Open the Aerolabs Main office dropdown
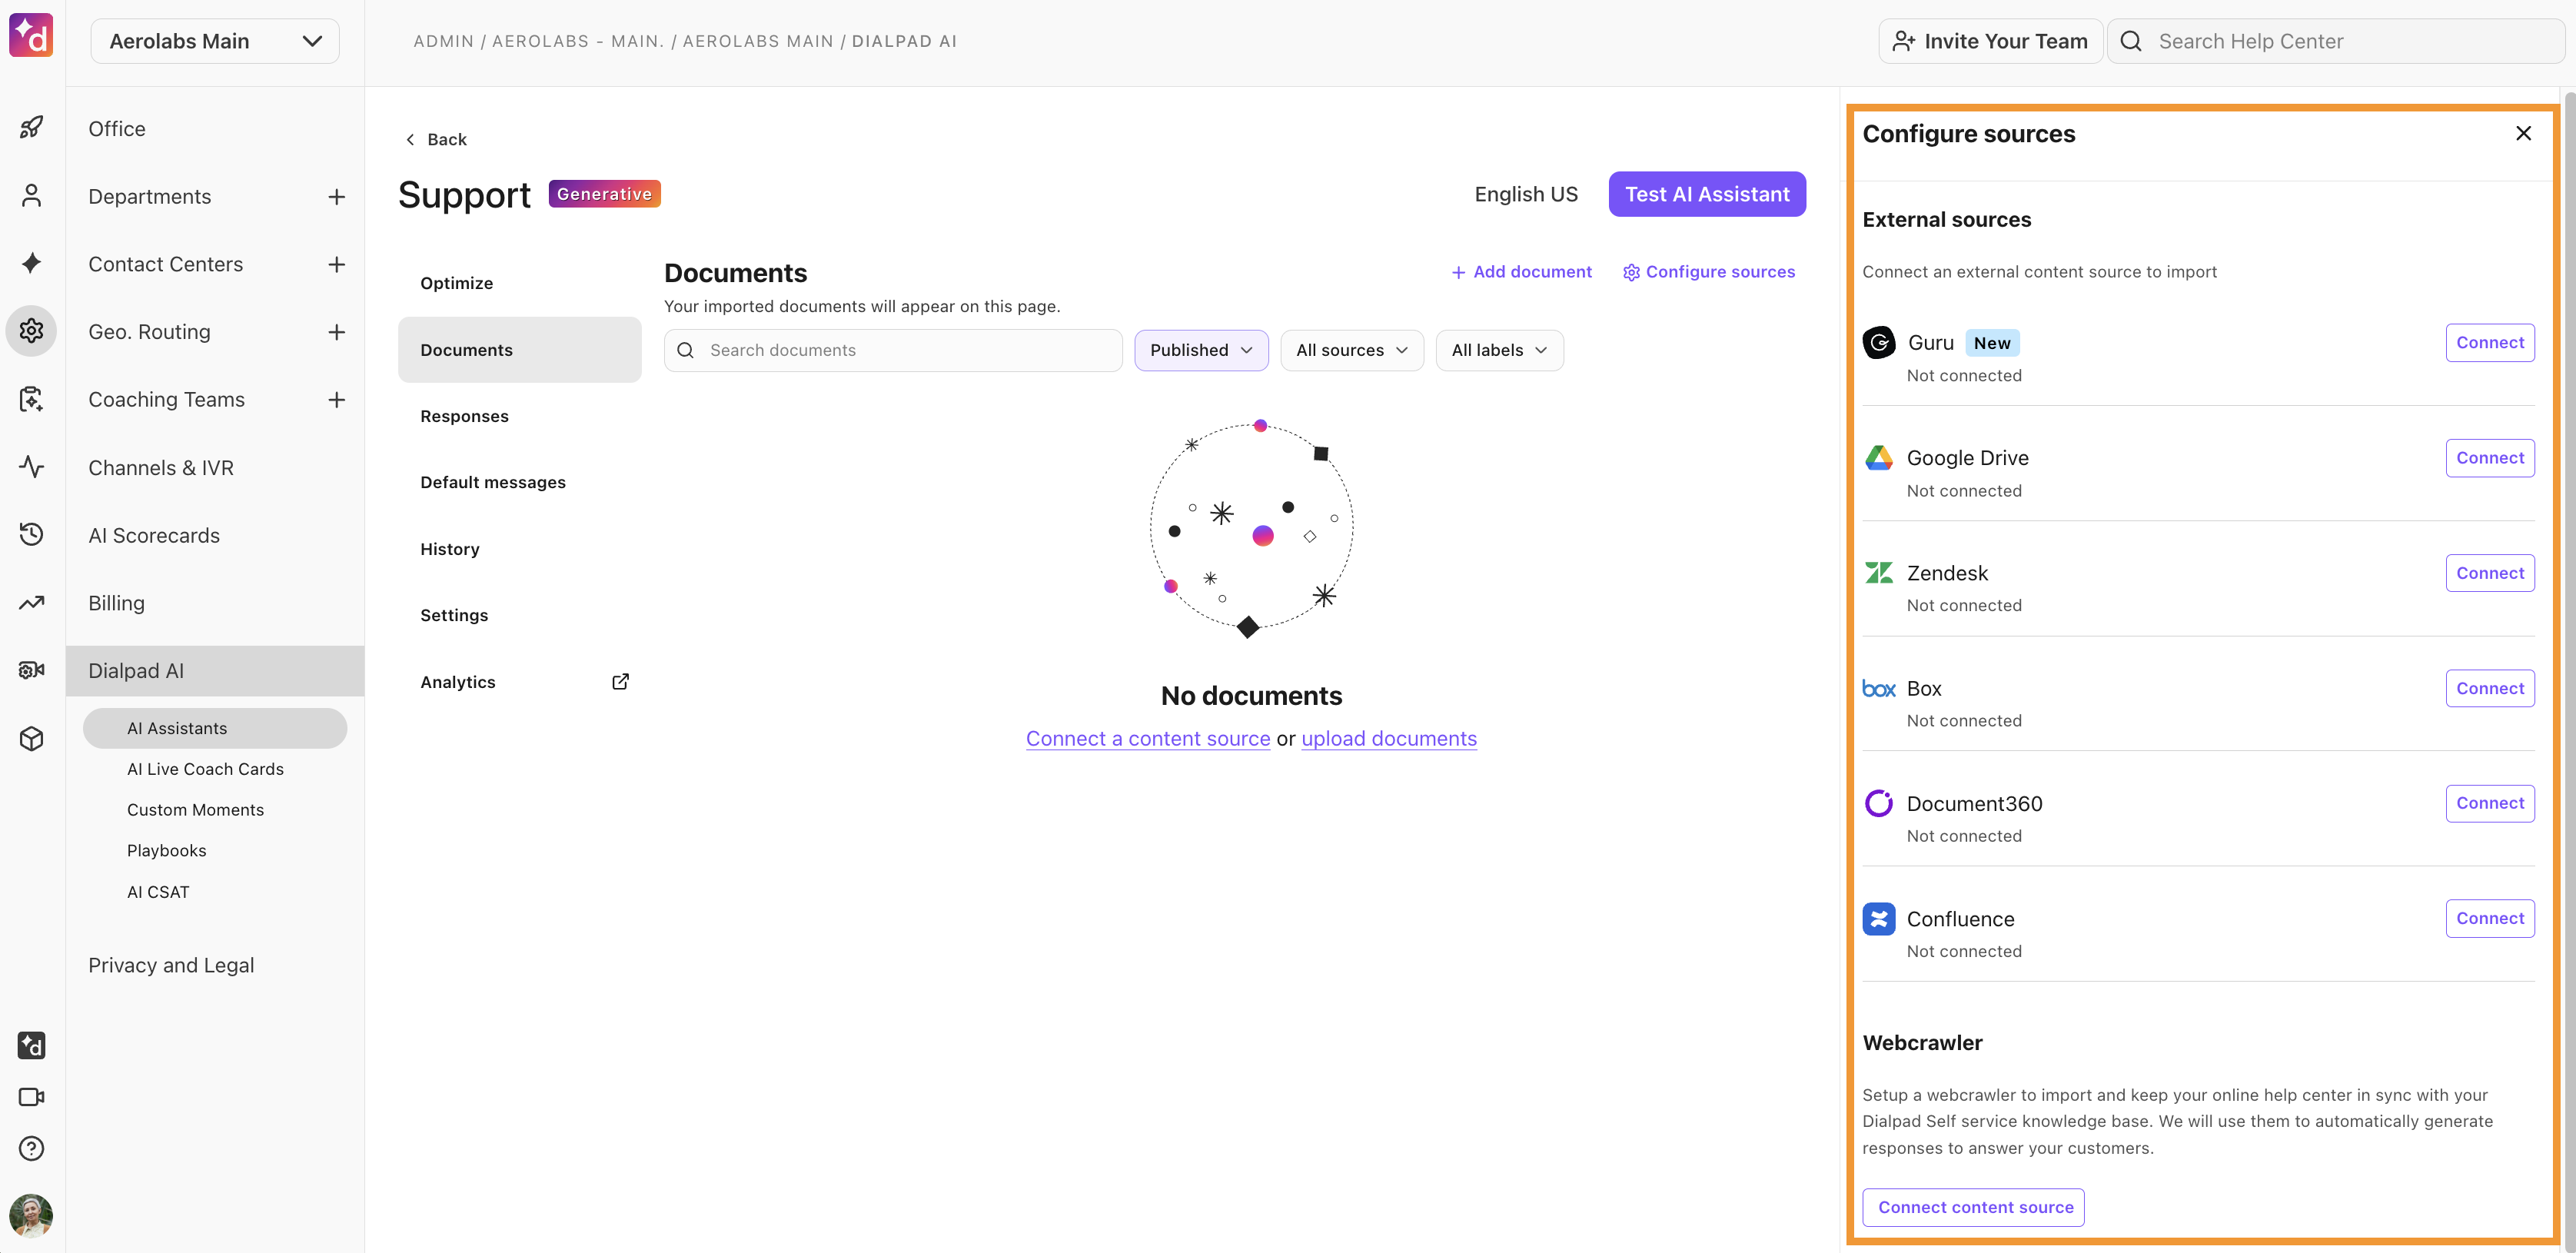The height and width of the screenshot is (1253, 2576). (x=215, y=41)
